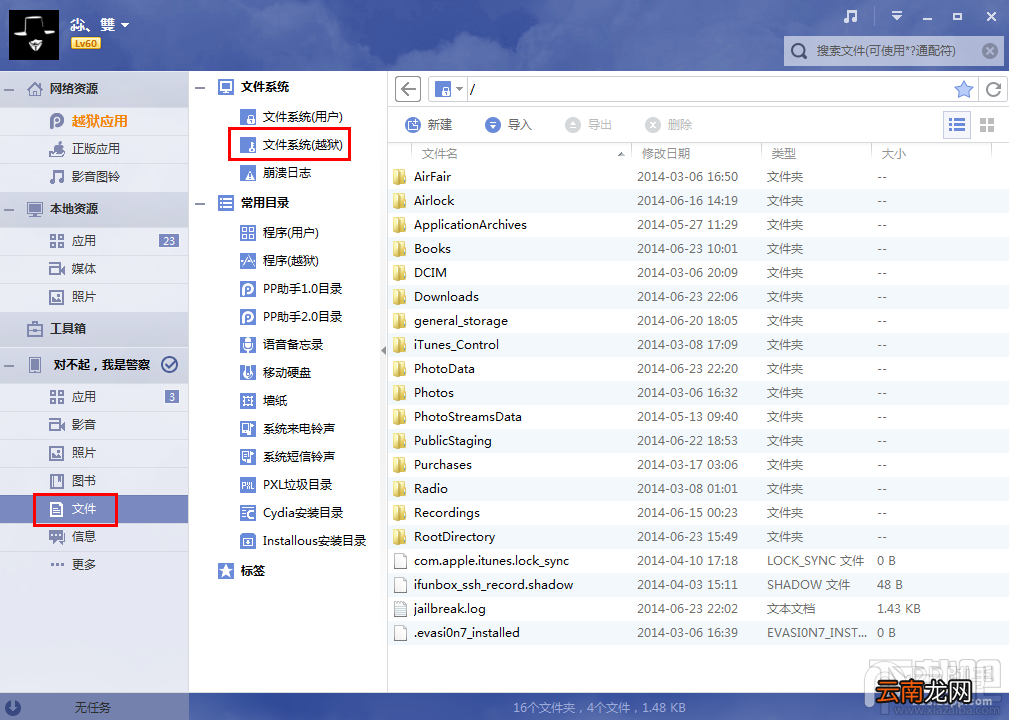Click the 新建 new button

429,125
